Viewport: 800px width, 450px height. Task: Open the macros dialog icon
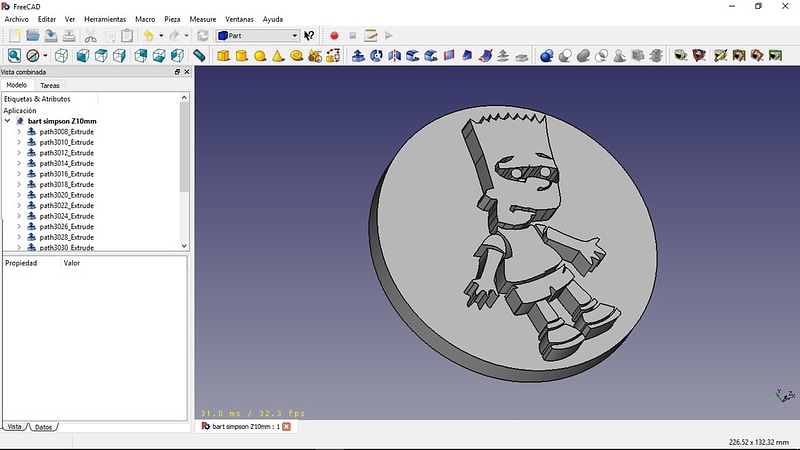pos(371,36)
